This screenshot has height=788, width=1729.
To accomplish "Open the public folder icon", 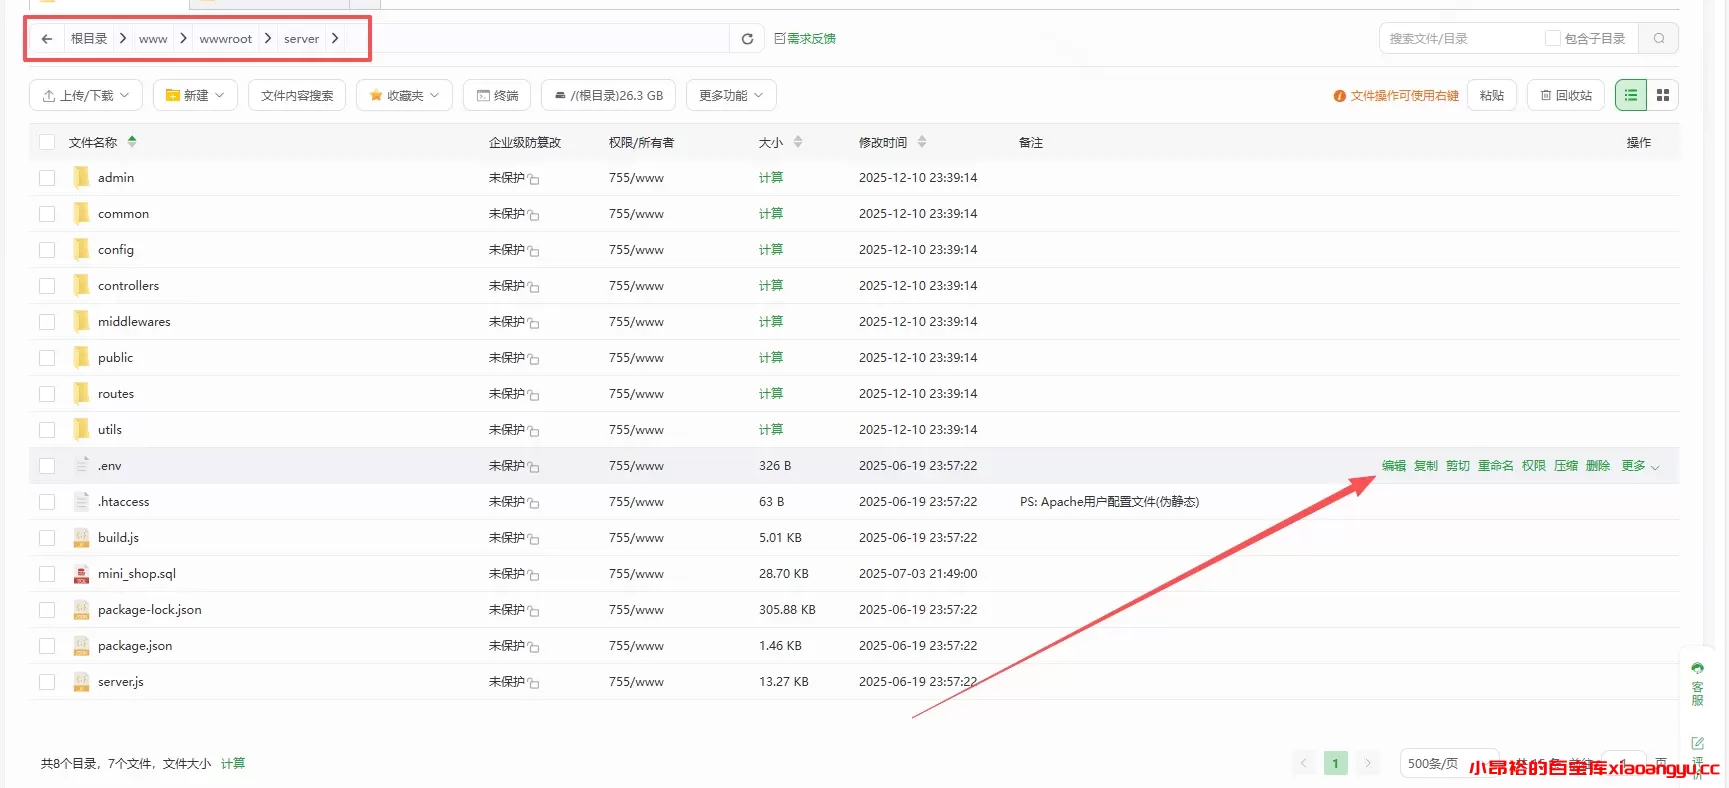I will [81, 357].
